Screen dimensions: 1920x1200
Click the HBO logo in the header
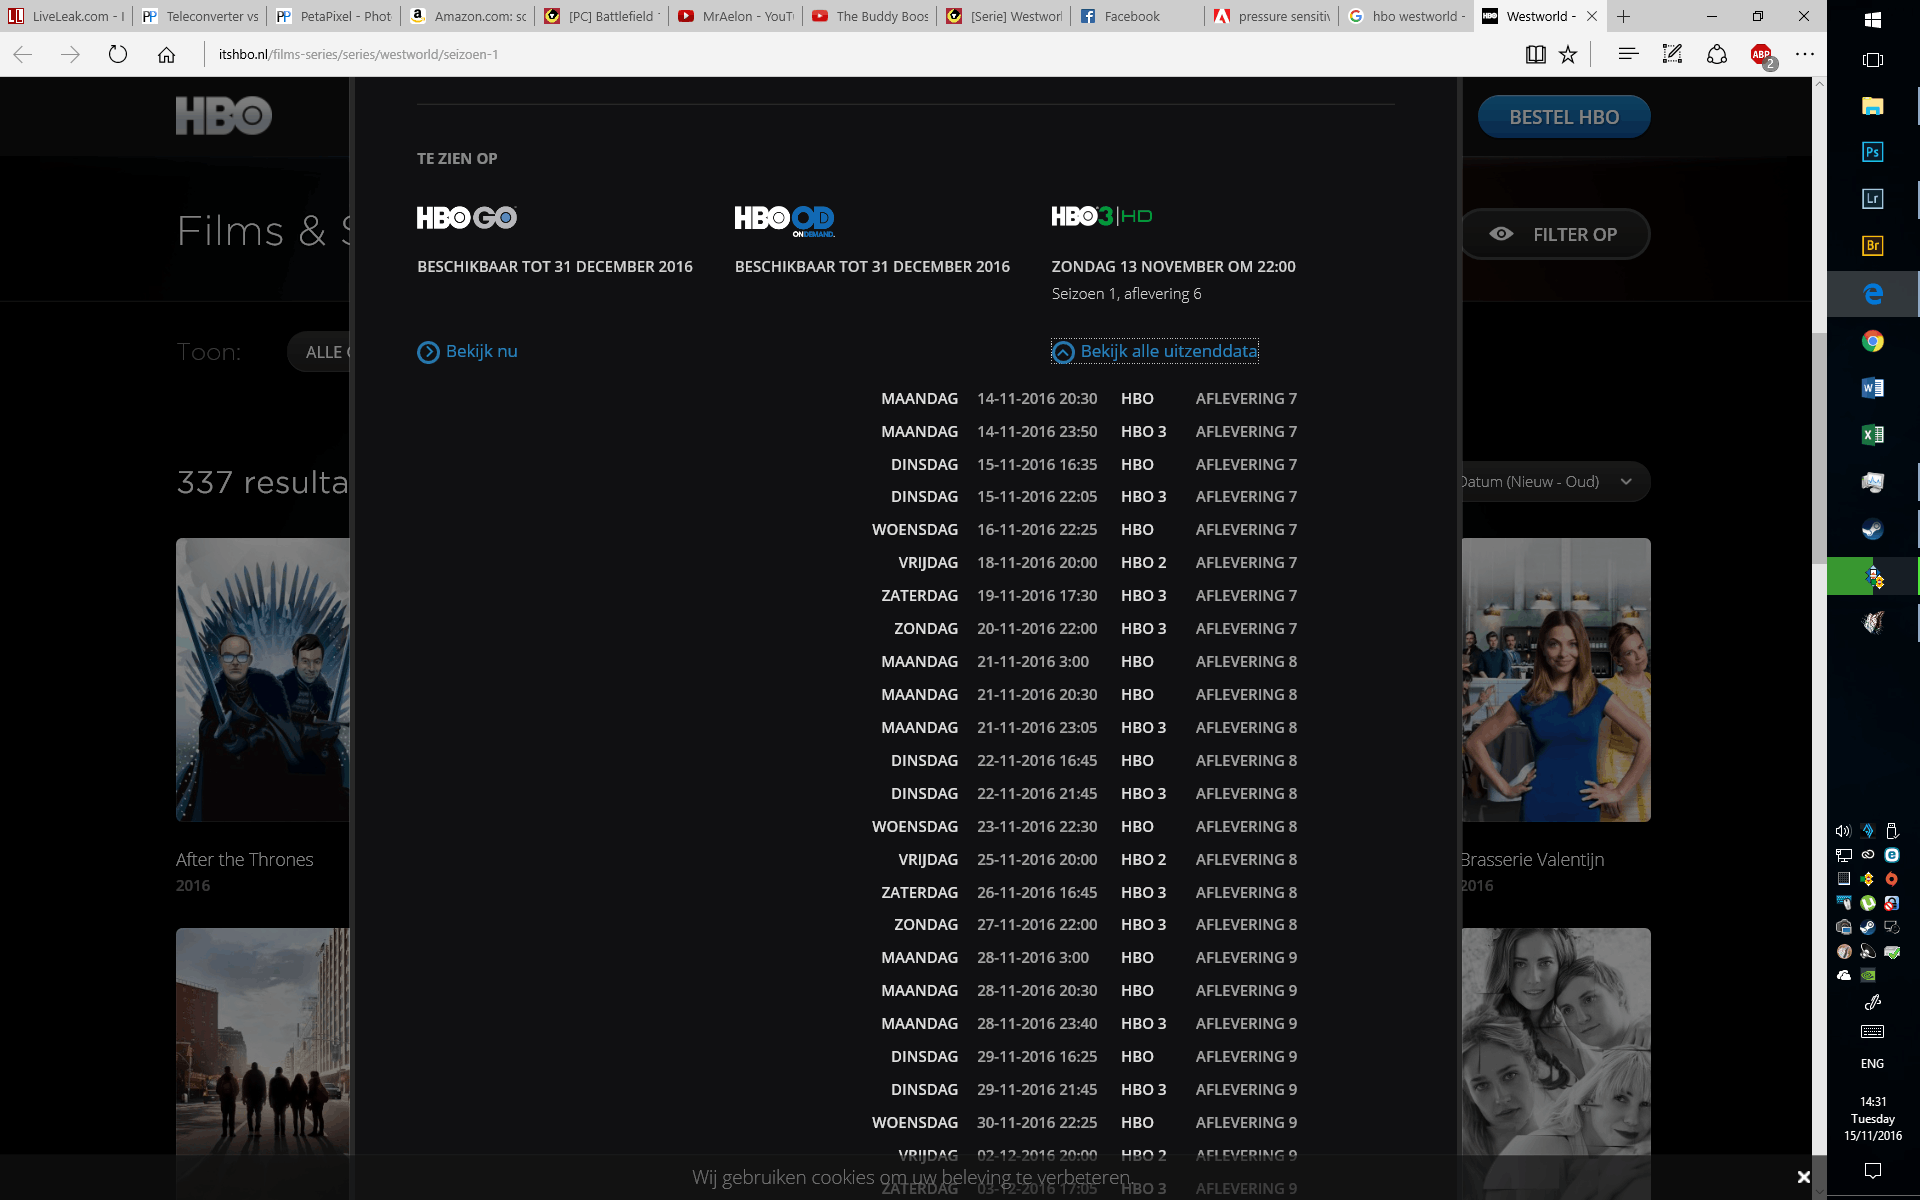pos(224,116)
